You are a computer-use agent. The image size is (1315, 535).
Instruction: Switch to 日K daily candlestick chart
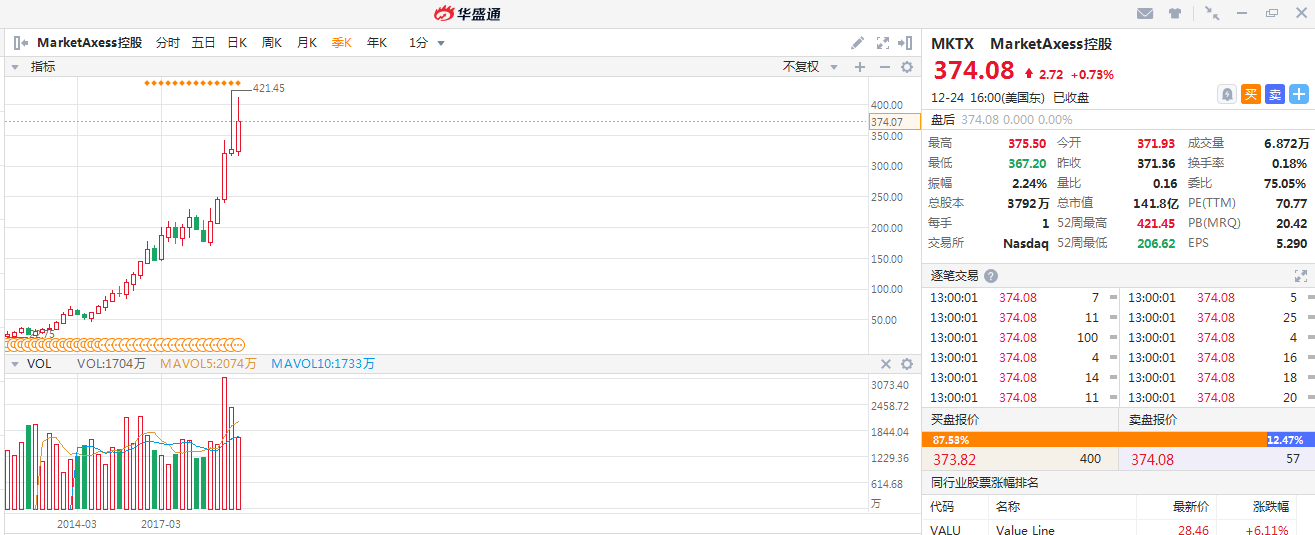(x=237, y=43)
